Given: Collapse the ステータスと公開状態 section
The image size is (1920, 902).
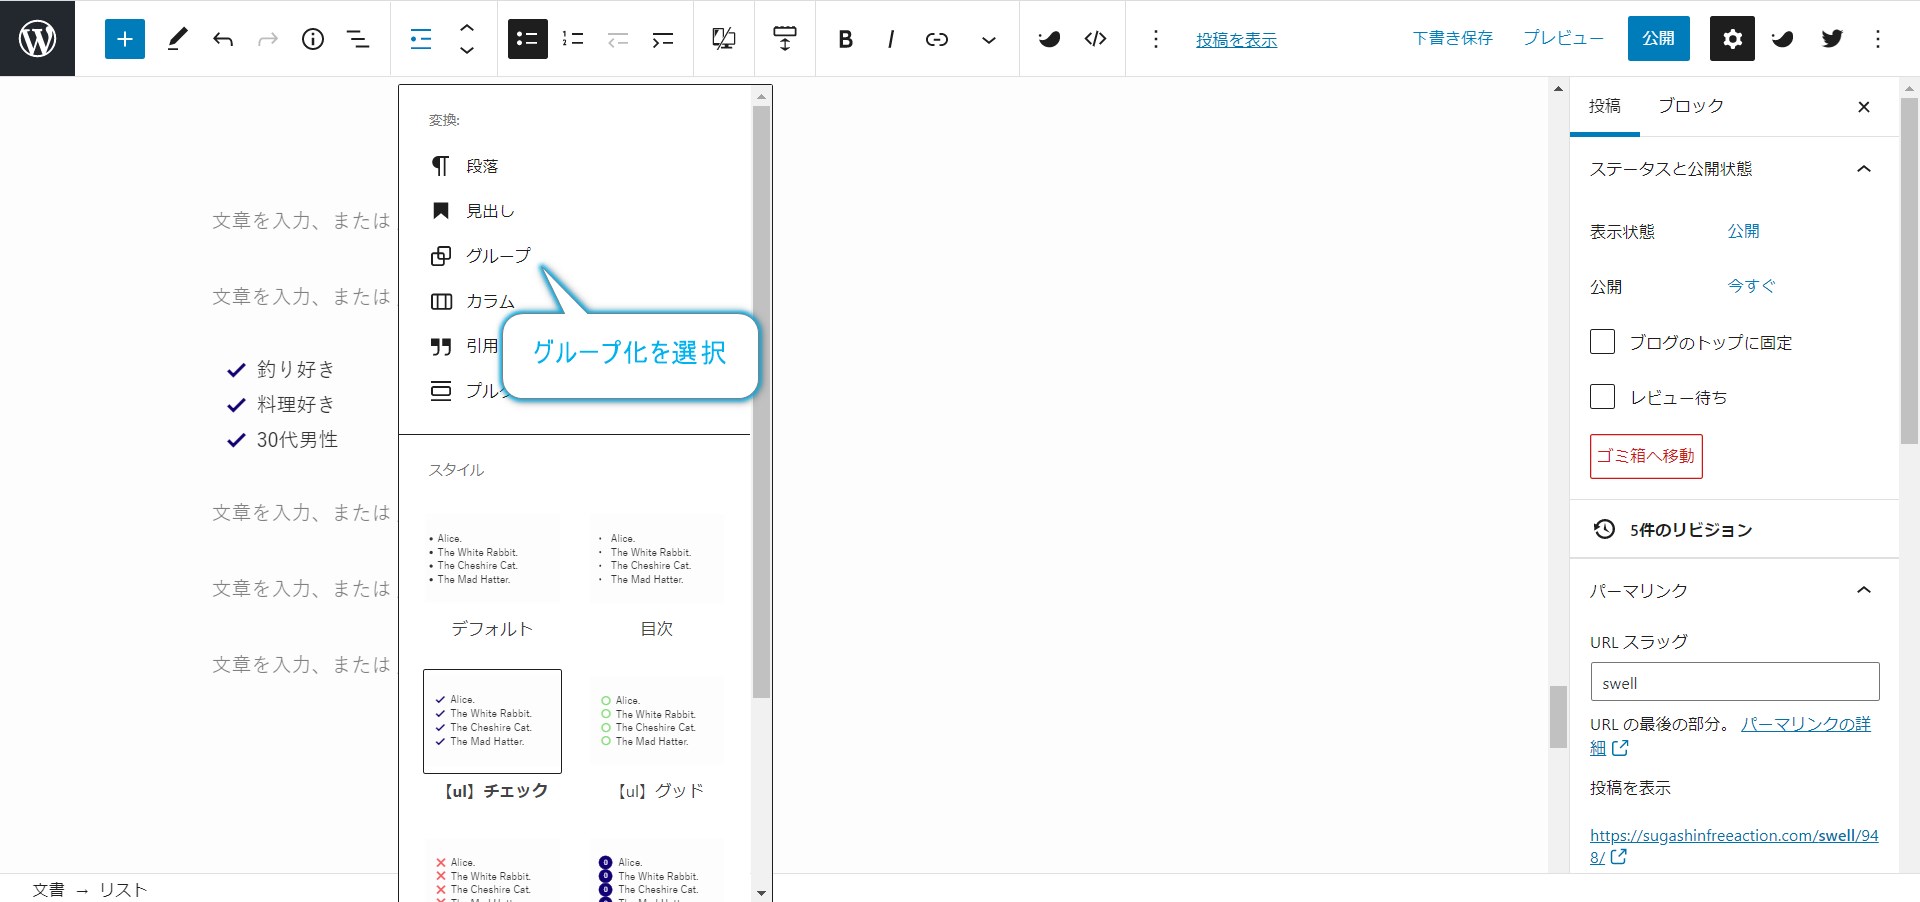Looking at the screenshot, I should (x=1864, y=169).
